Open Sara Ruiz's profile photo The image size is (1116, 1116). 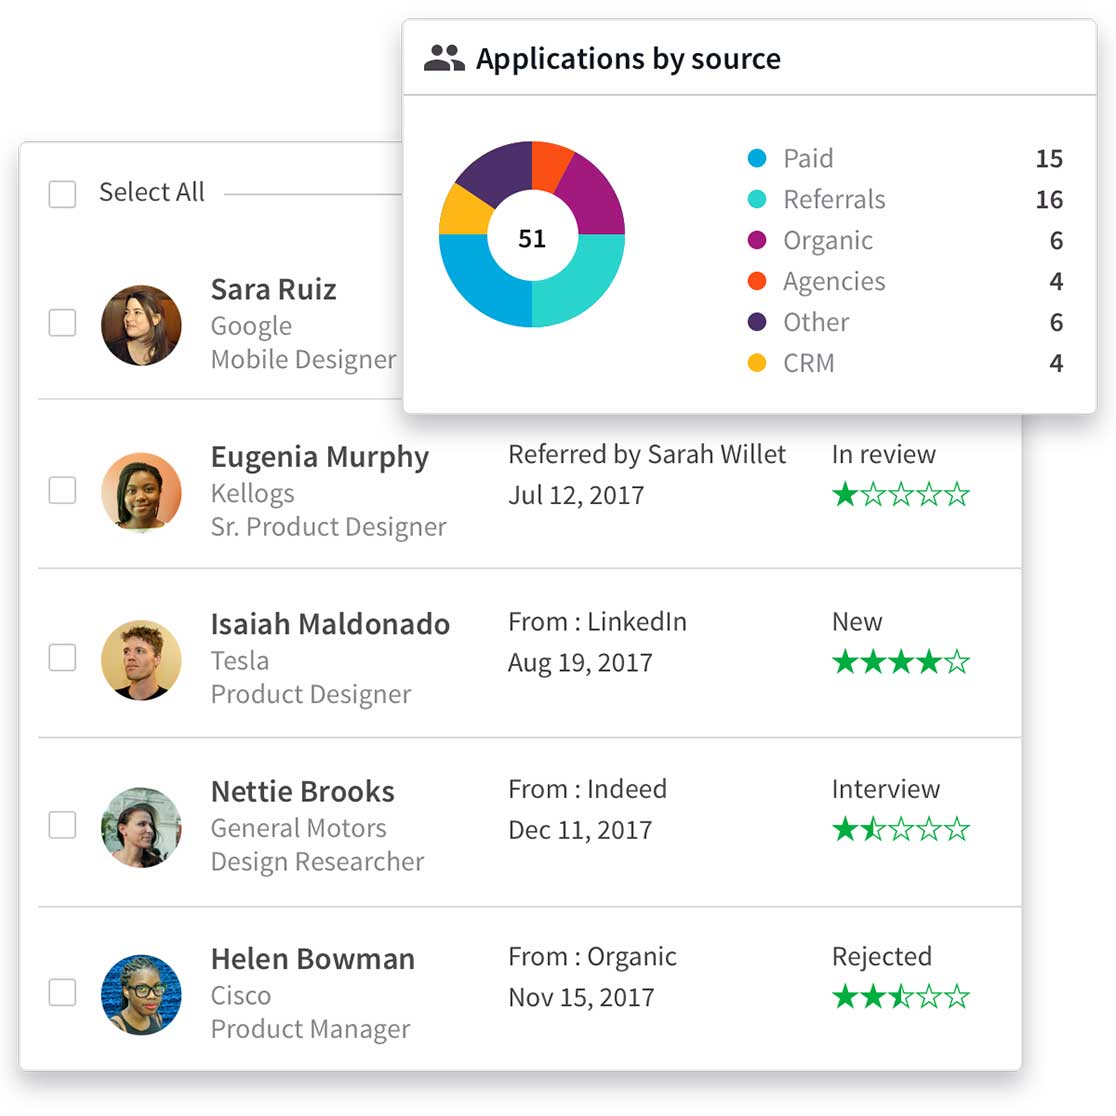141,325
